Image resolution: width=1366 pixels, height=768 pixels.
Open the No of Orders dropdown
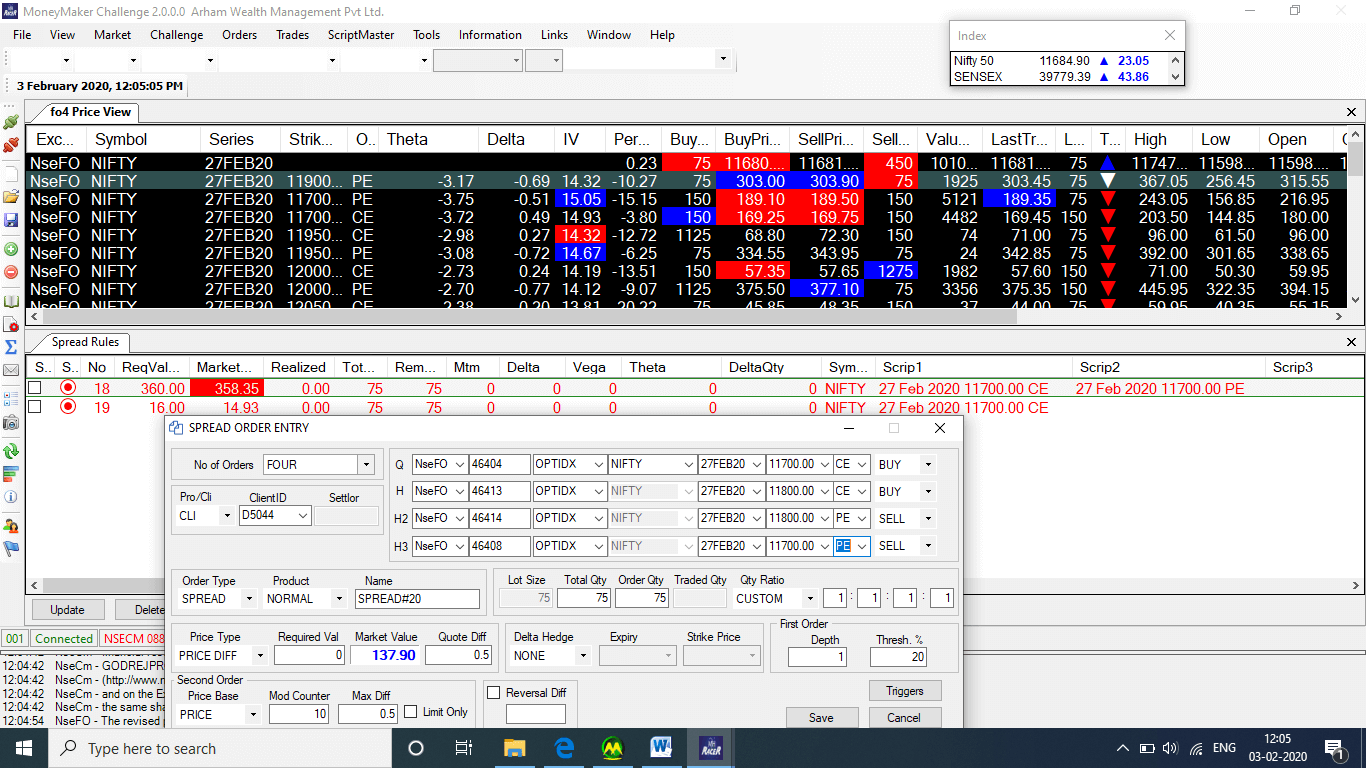coord(366,464)
